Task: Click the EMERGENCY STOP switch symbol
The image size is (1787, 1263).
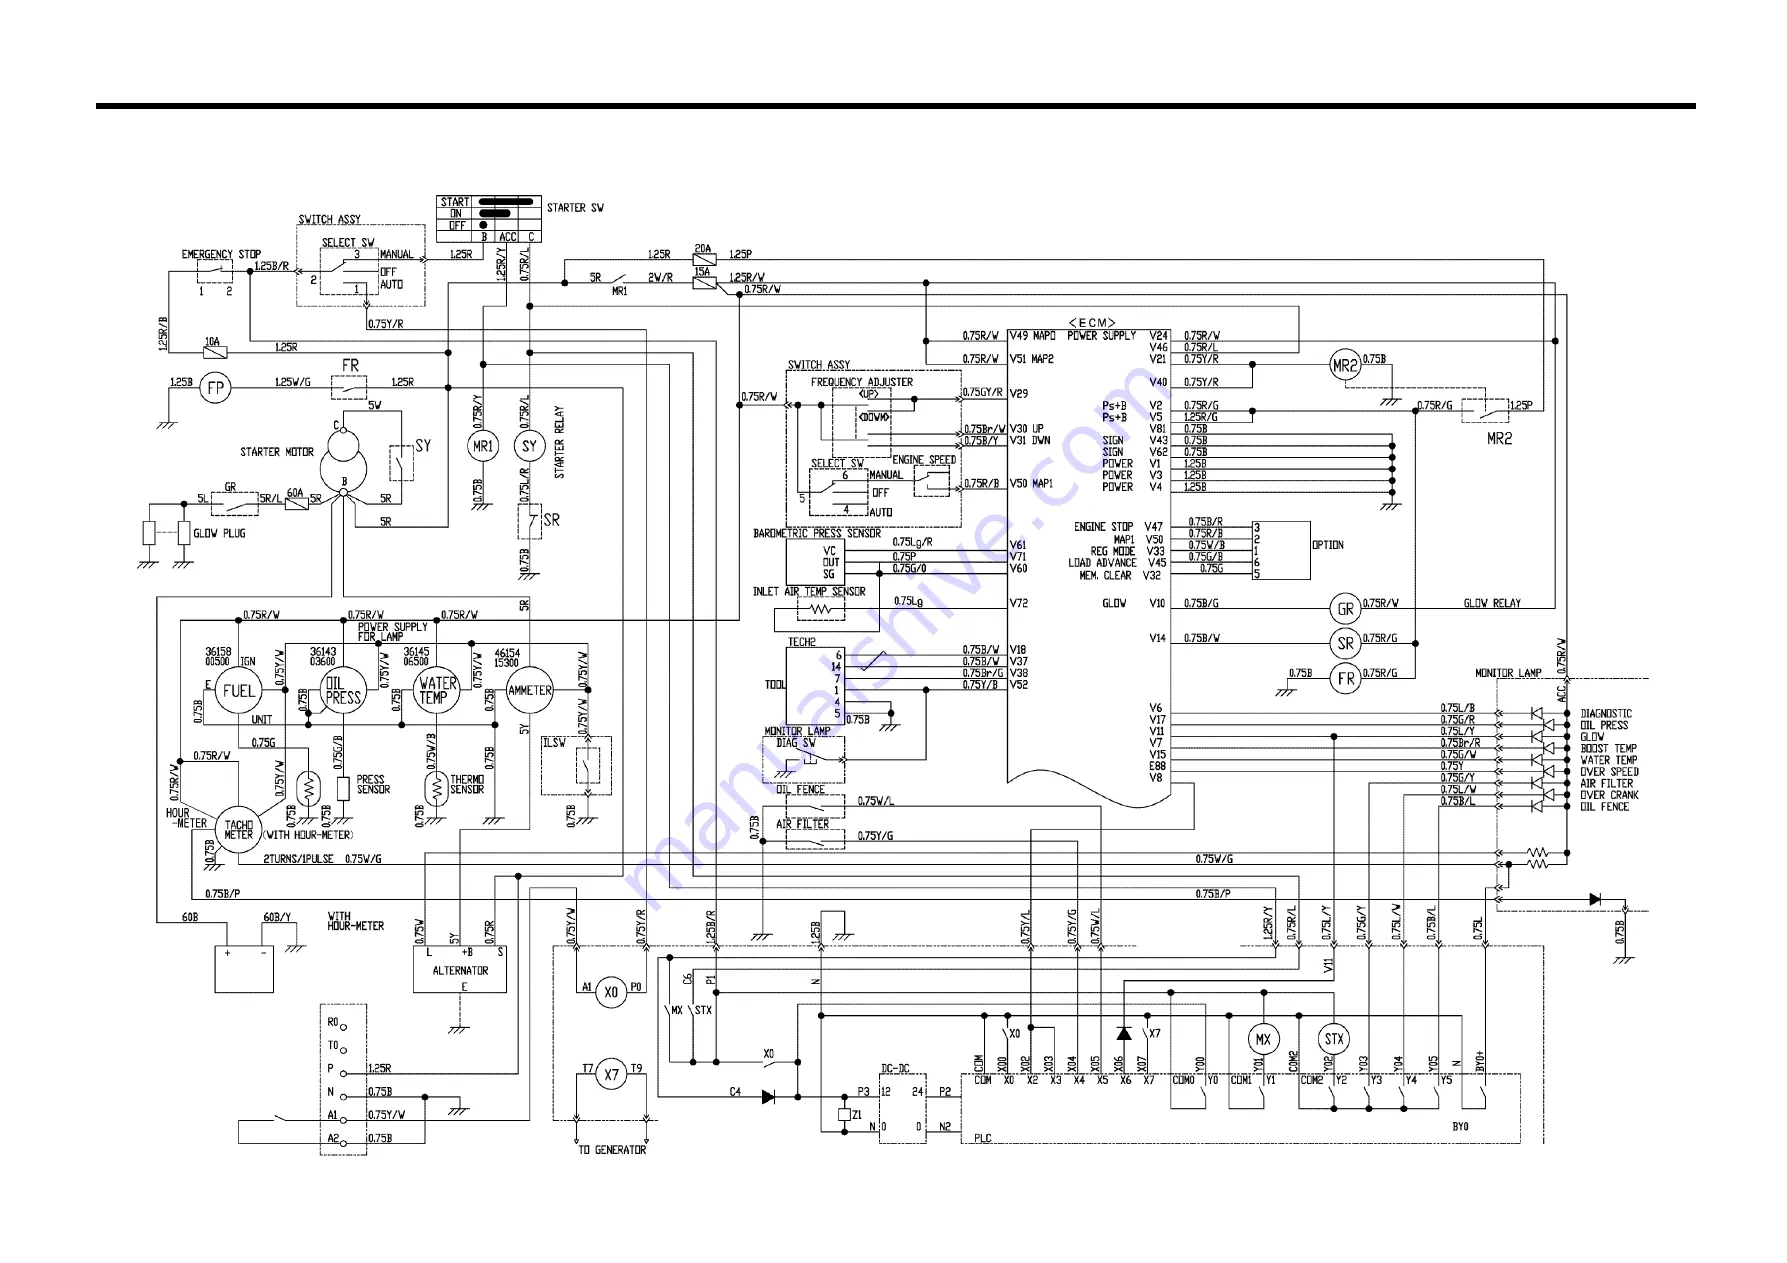Action: coord(215,270)
